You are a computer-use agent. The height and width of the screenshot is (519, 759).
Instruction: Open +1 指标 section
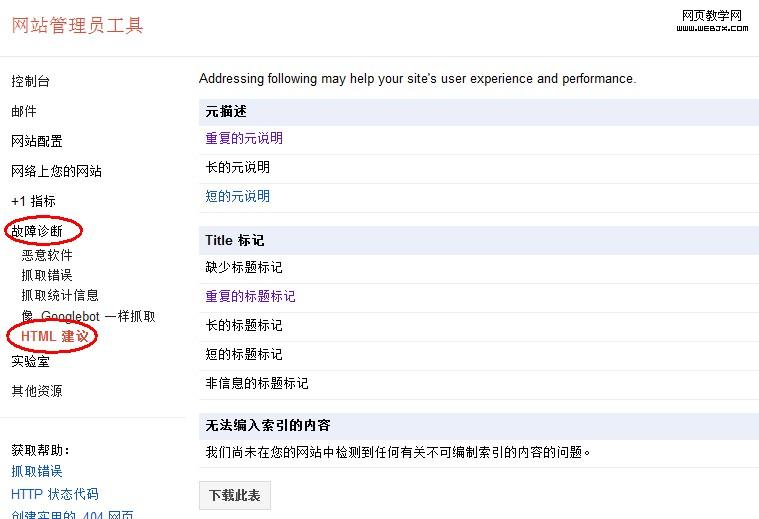33,201
